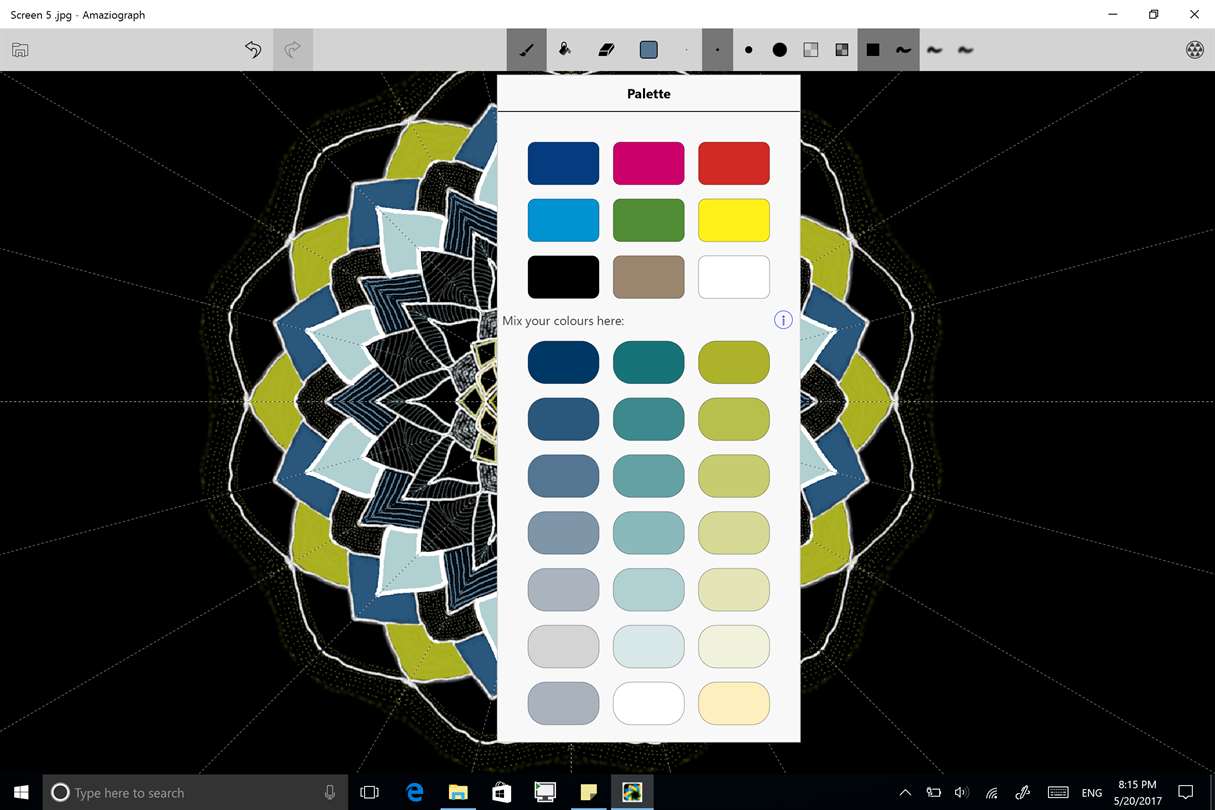Select the eraser tool
This screenshot has height=810, width=1215.
606,50
